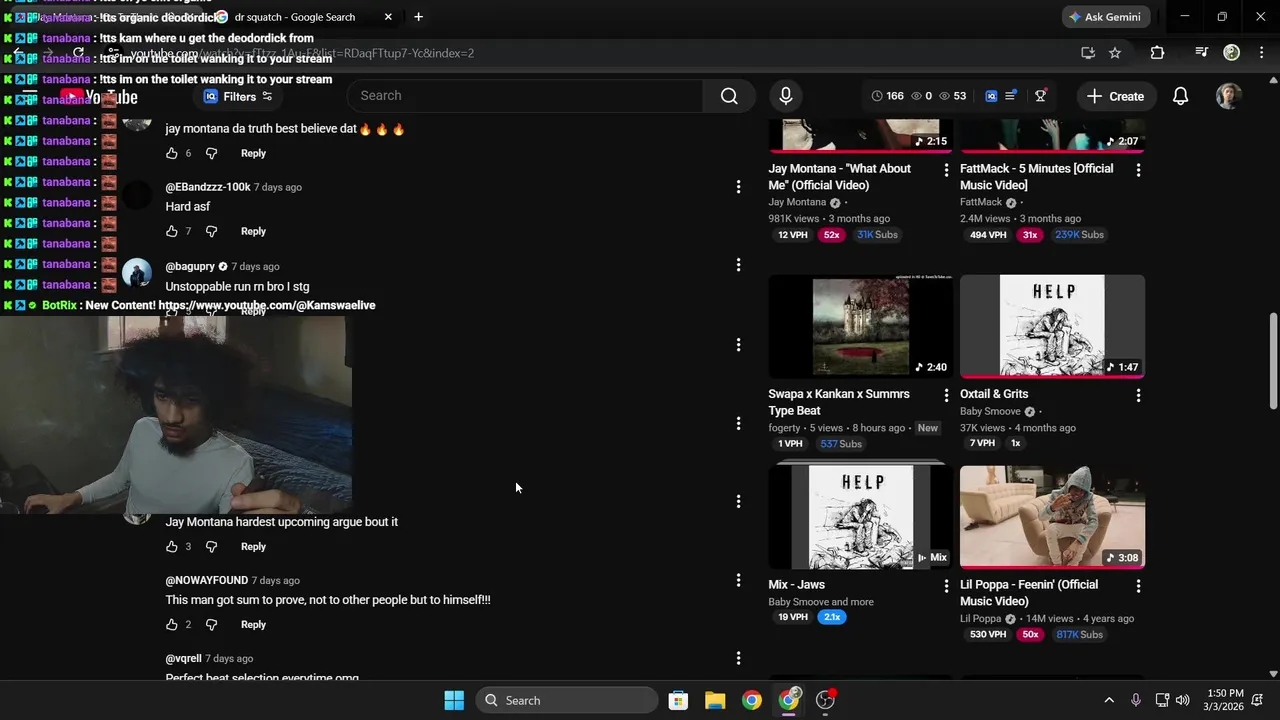Image resolution: width=1280 pixels, height=720 pixels.
Task: Open more options for 'What About Me' video
Action: coord(946,170)
